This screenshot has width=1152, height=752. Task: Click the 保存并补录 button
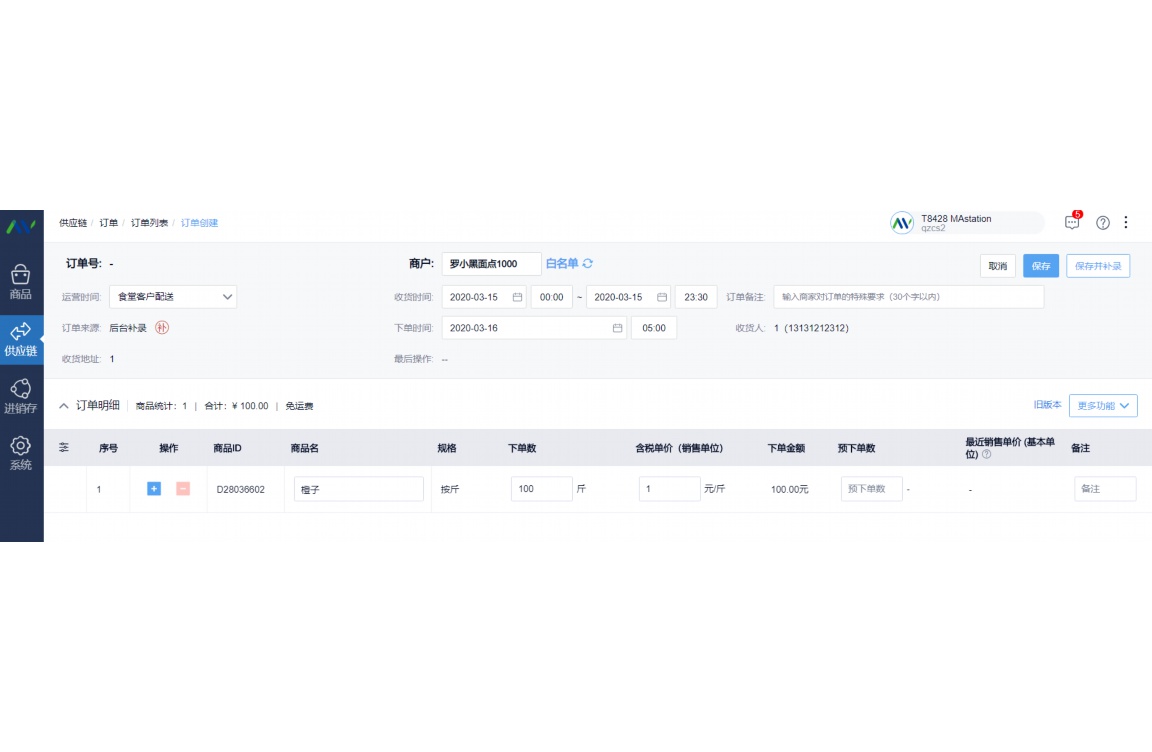[x=1098, y=266]
